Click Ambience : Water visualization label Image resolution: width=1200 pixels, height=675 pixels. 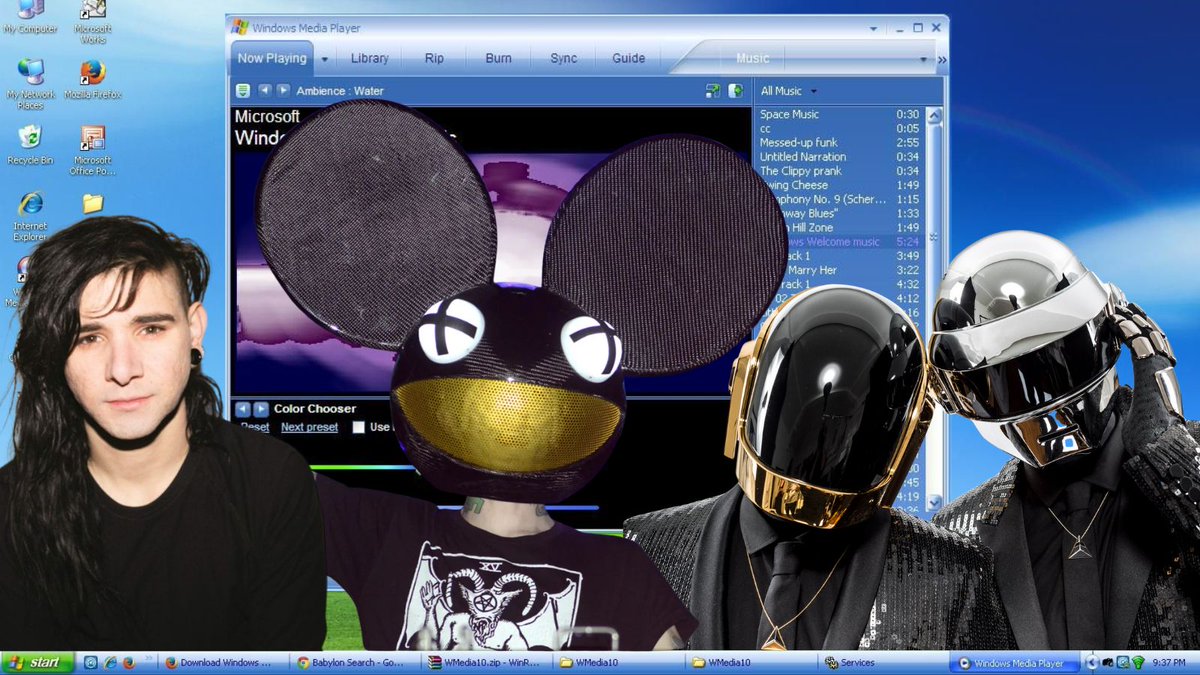[339, 91]
